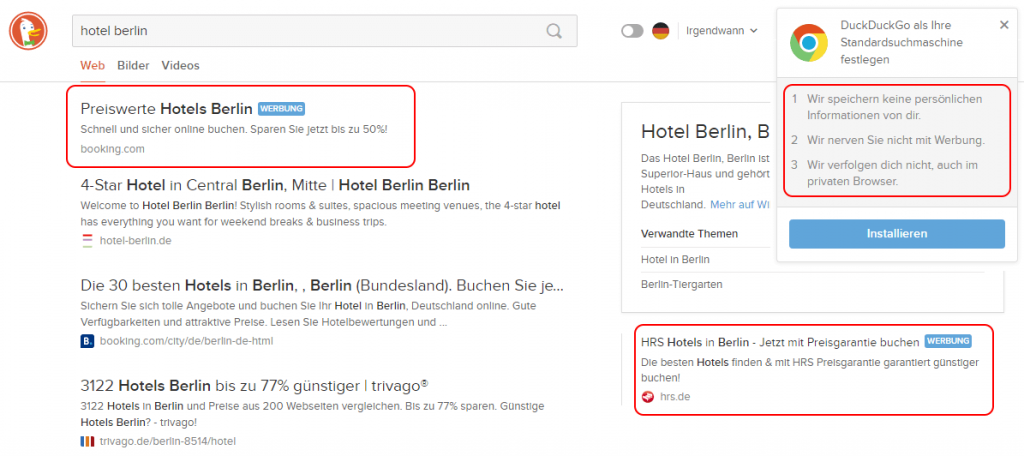Click the popup title 'DuckDuckGo als Ihre Standardsuchmaschine festlegen'

[x=901, y=42]
